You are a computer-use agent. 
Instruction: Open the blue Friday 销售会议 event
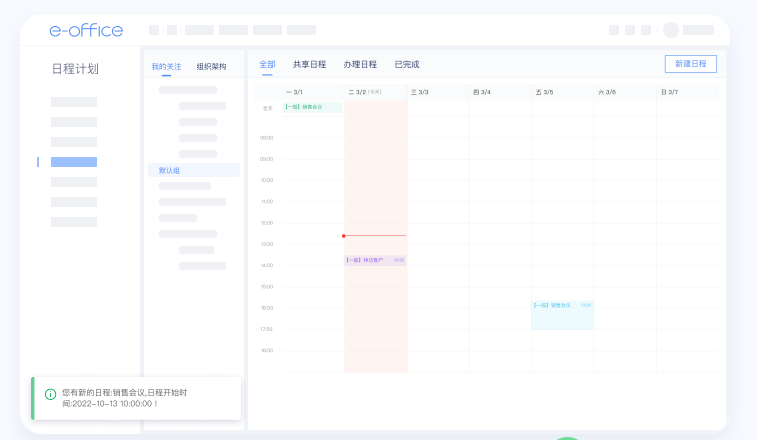[562, 305]
